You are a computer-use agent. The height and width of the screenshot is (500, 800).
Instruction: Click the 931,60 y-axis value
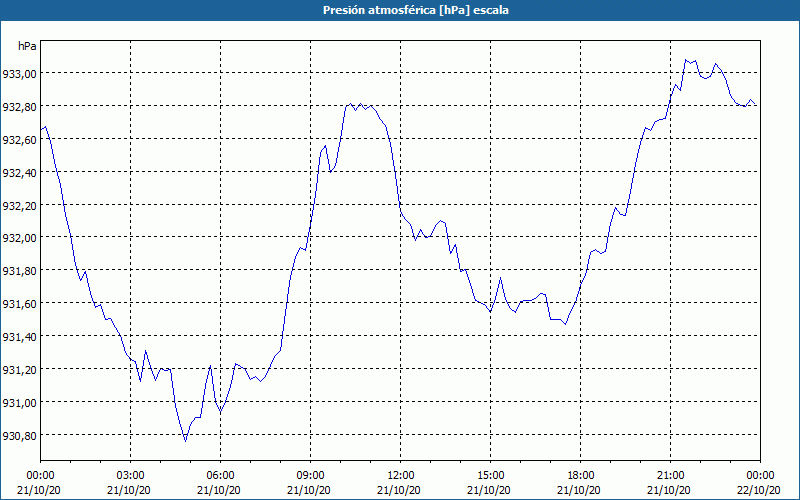[19, 304]
